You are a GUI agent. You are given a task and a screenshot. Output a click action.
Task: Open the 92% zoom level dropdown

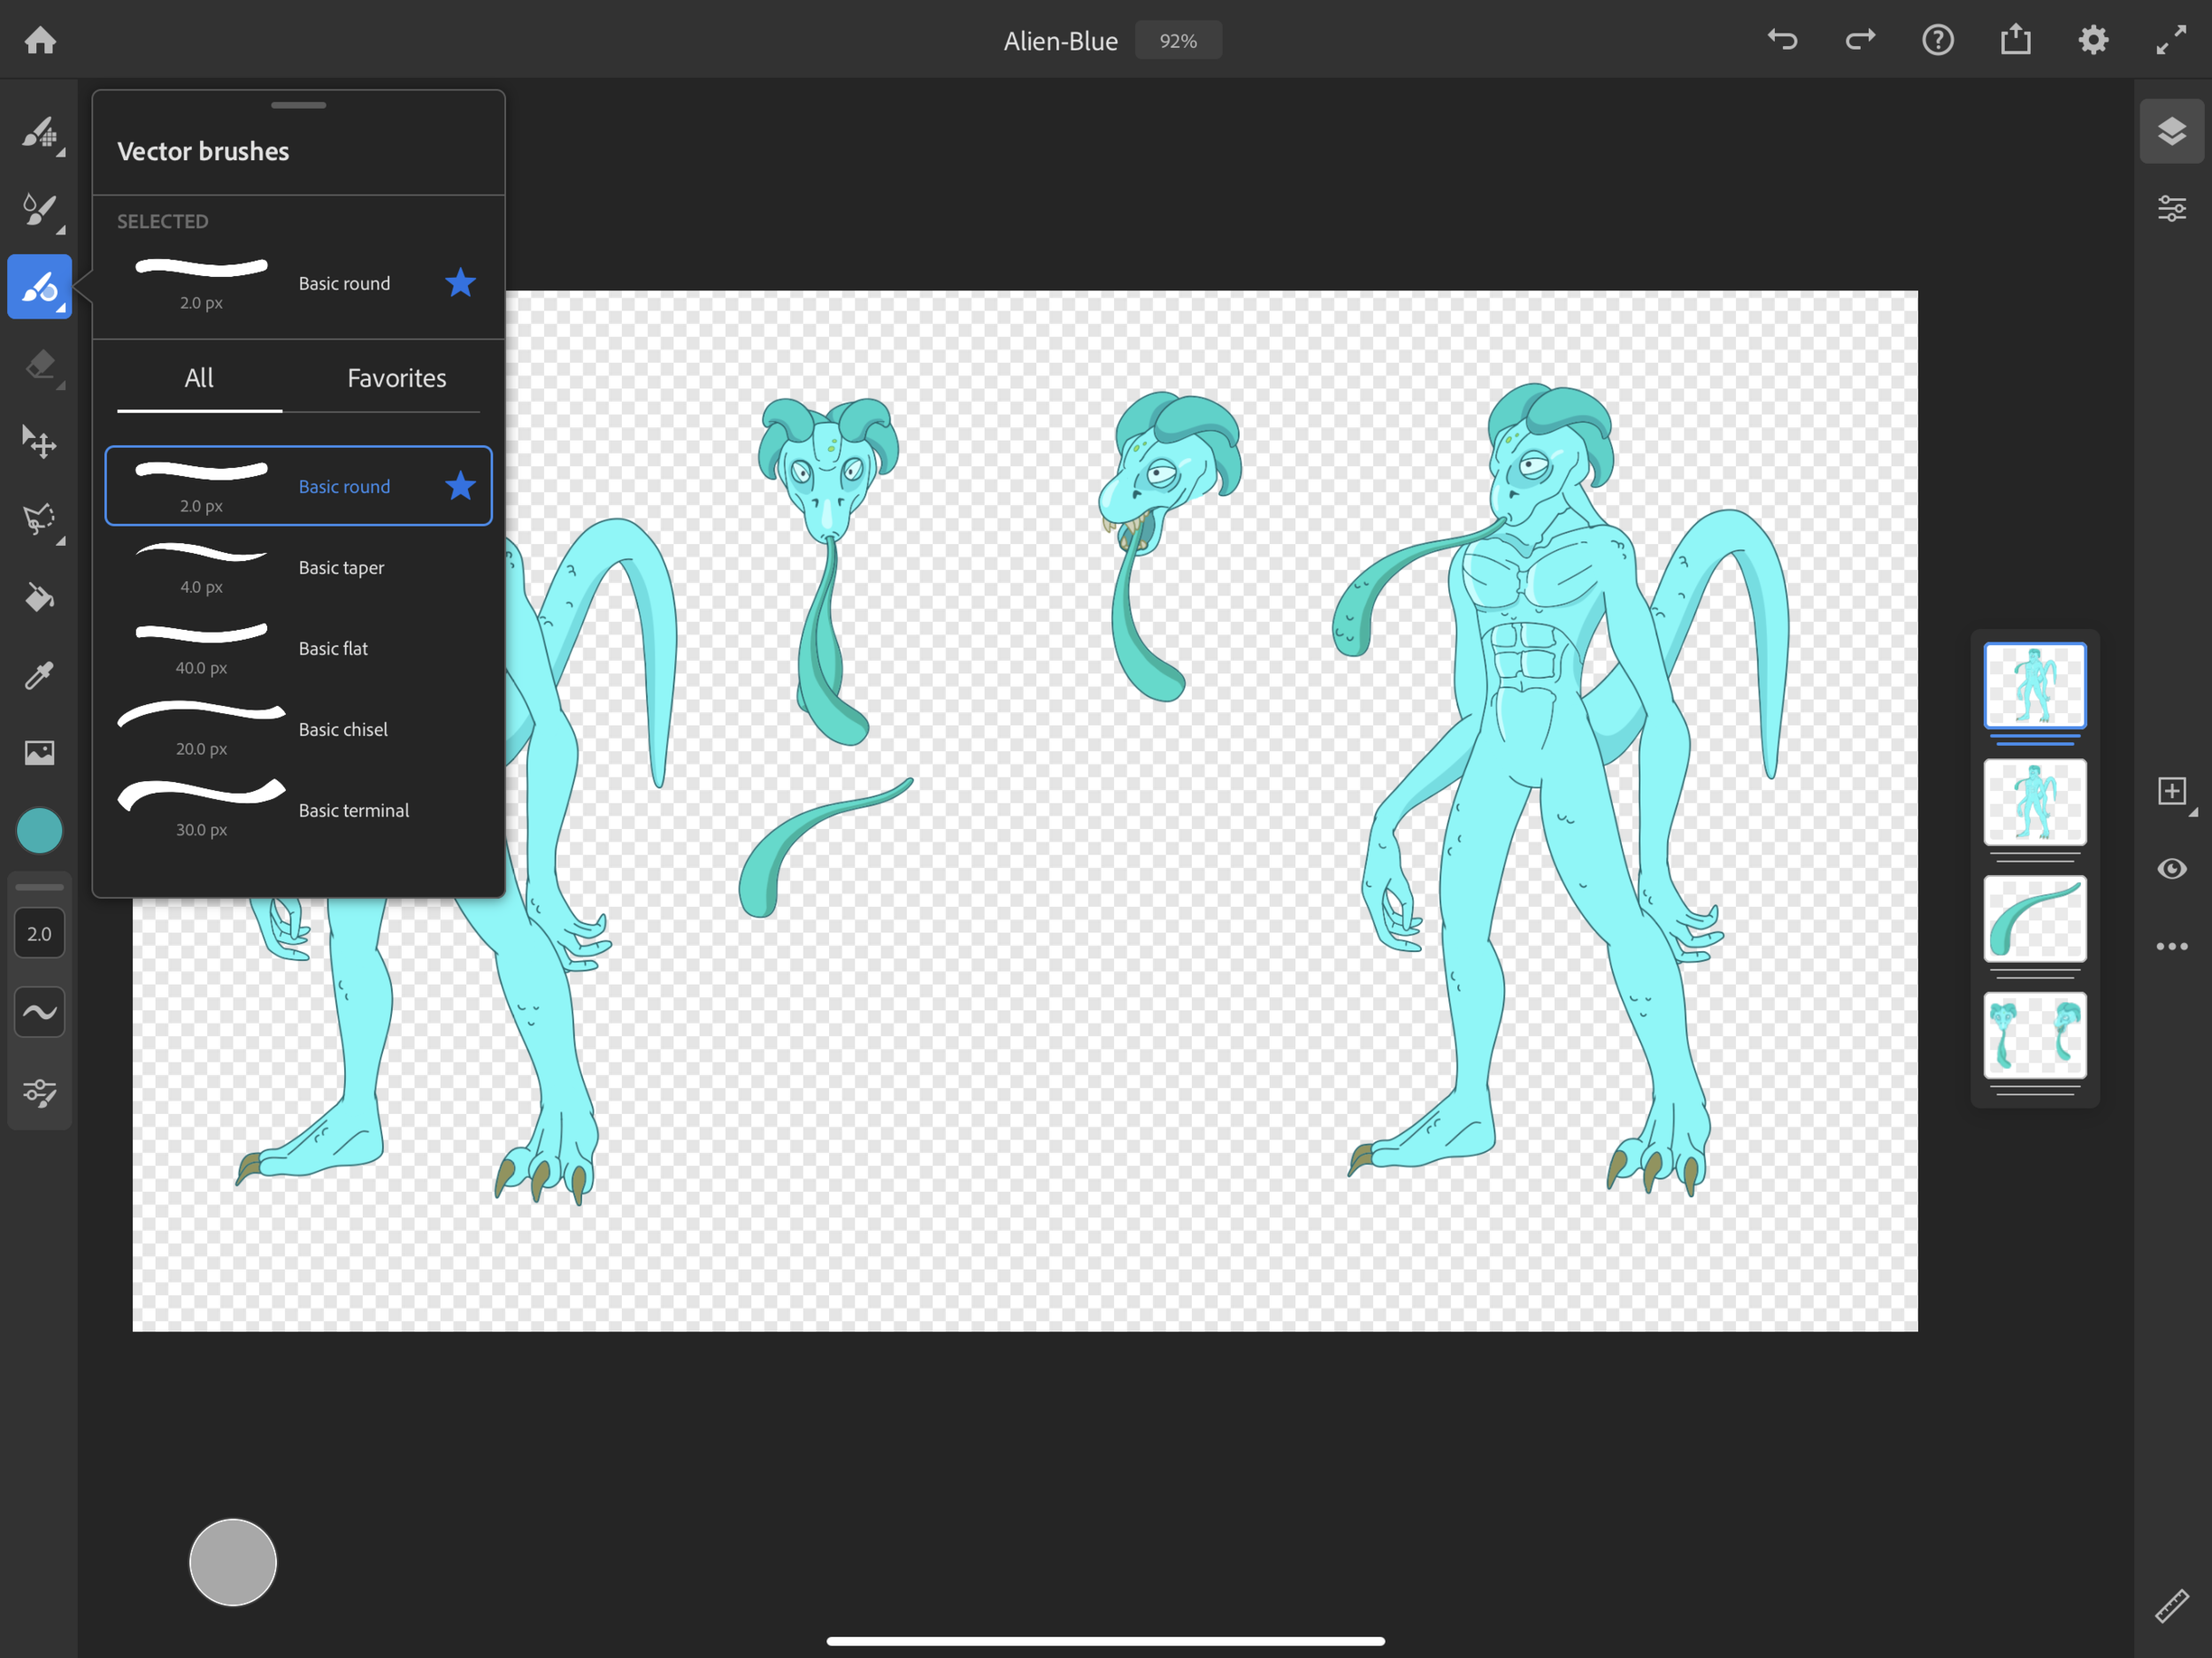1178,41
